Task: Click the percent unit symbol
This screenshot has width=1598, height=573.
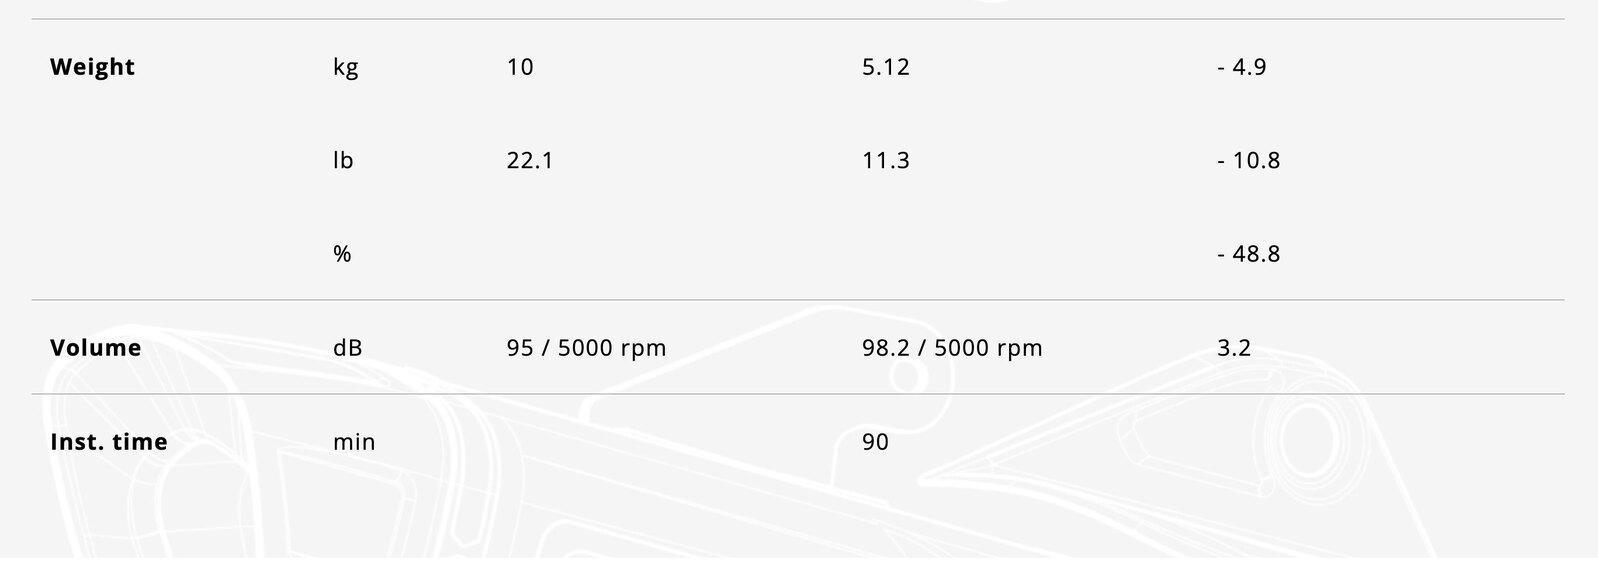Action: tap(342, 254)
